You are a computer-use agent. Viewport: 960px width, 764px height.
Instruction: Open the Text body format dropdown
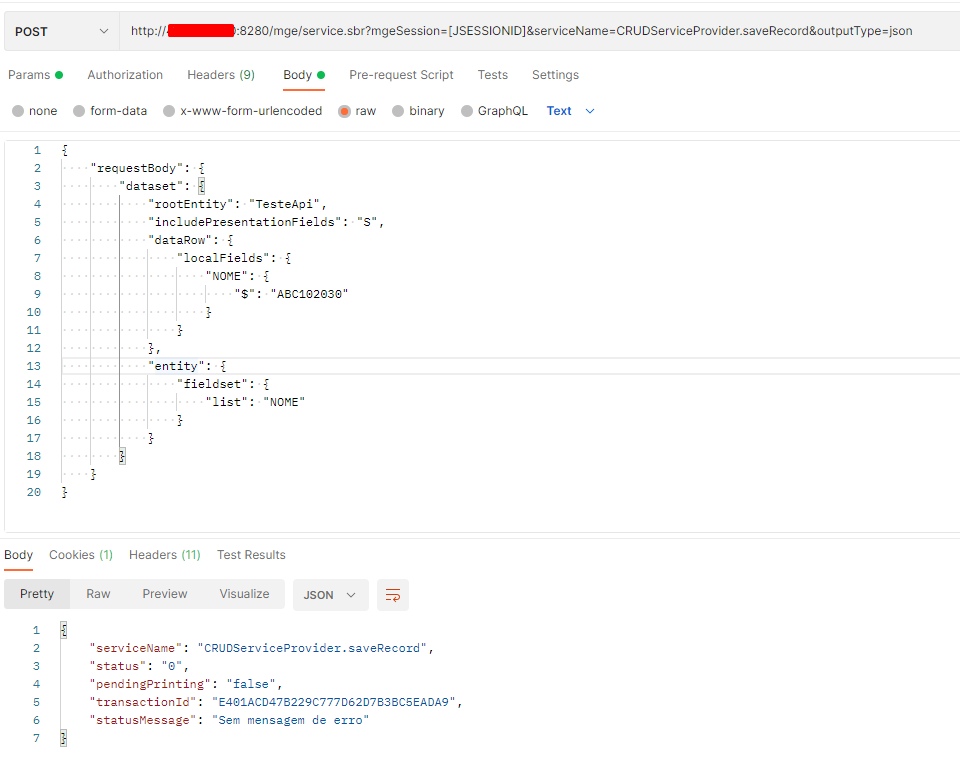pos(570,111)
